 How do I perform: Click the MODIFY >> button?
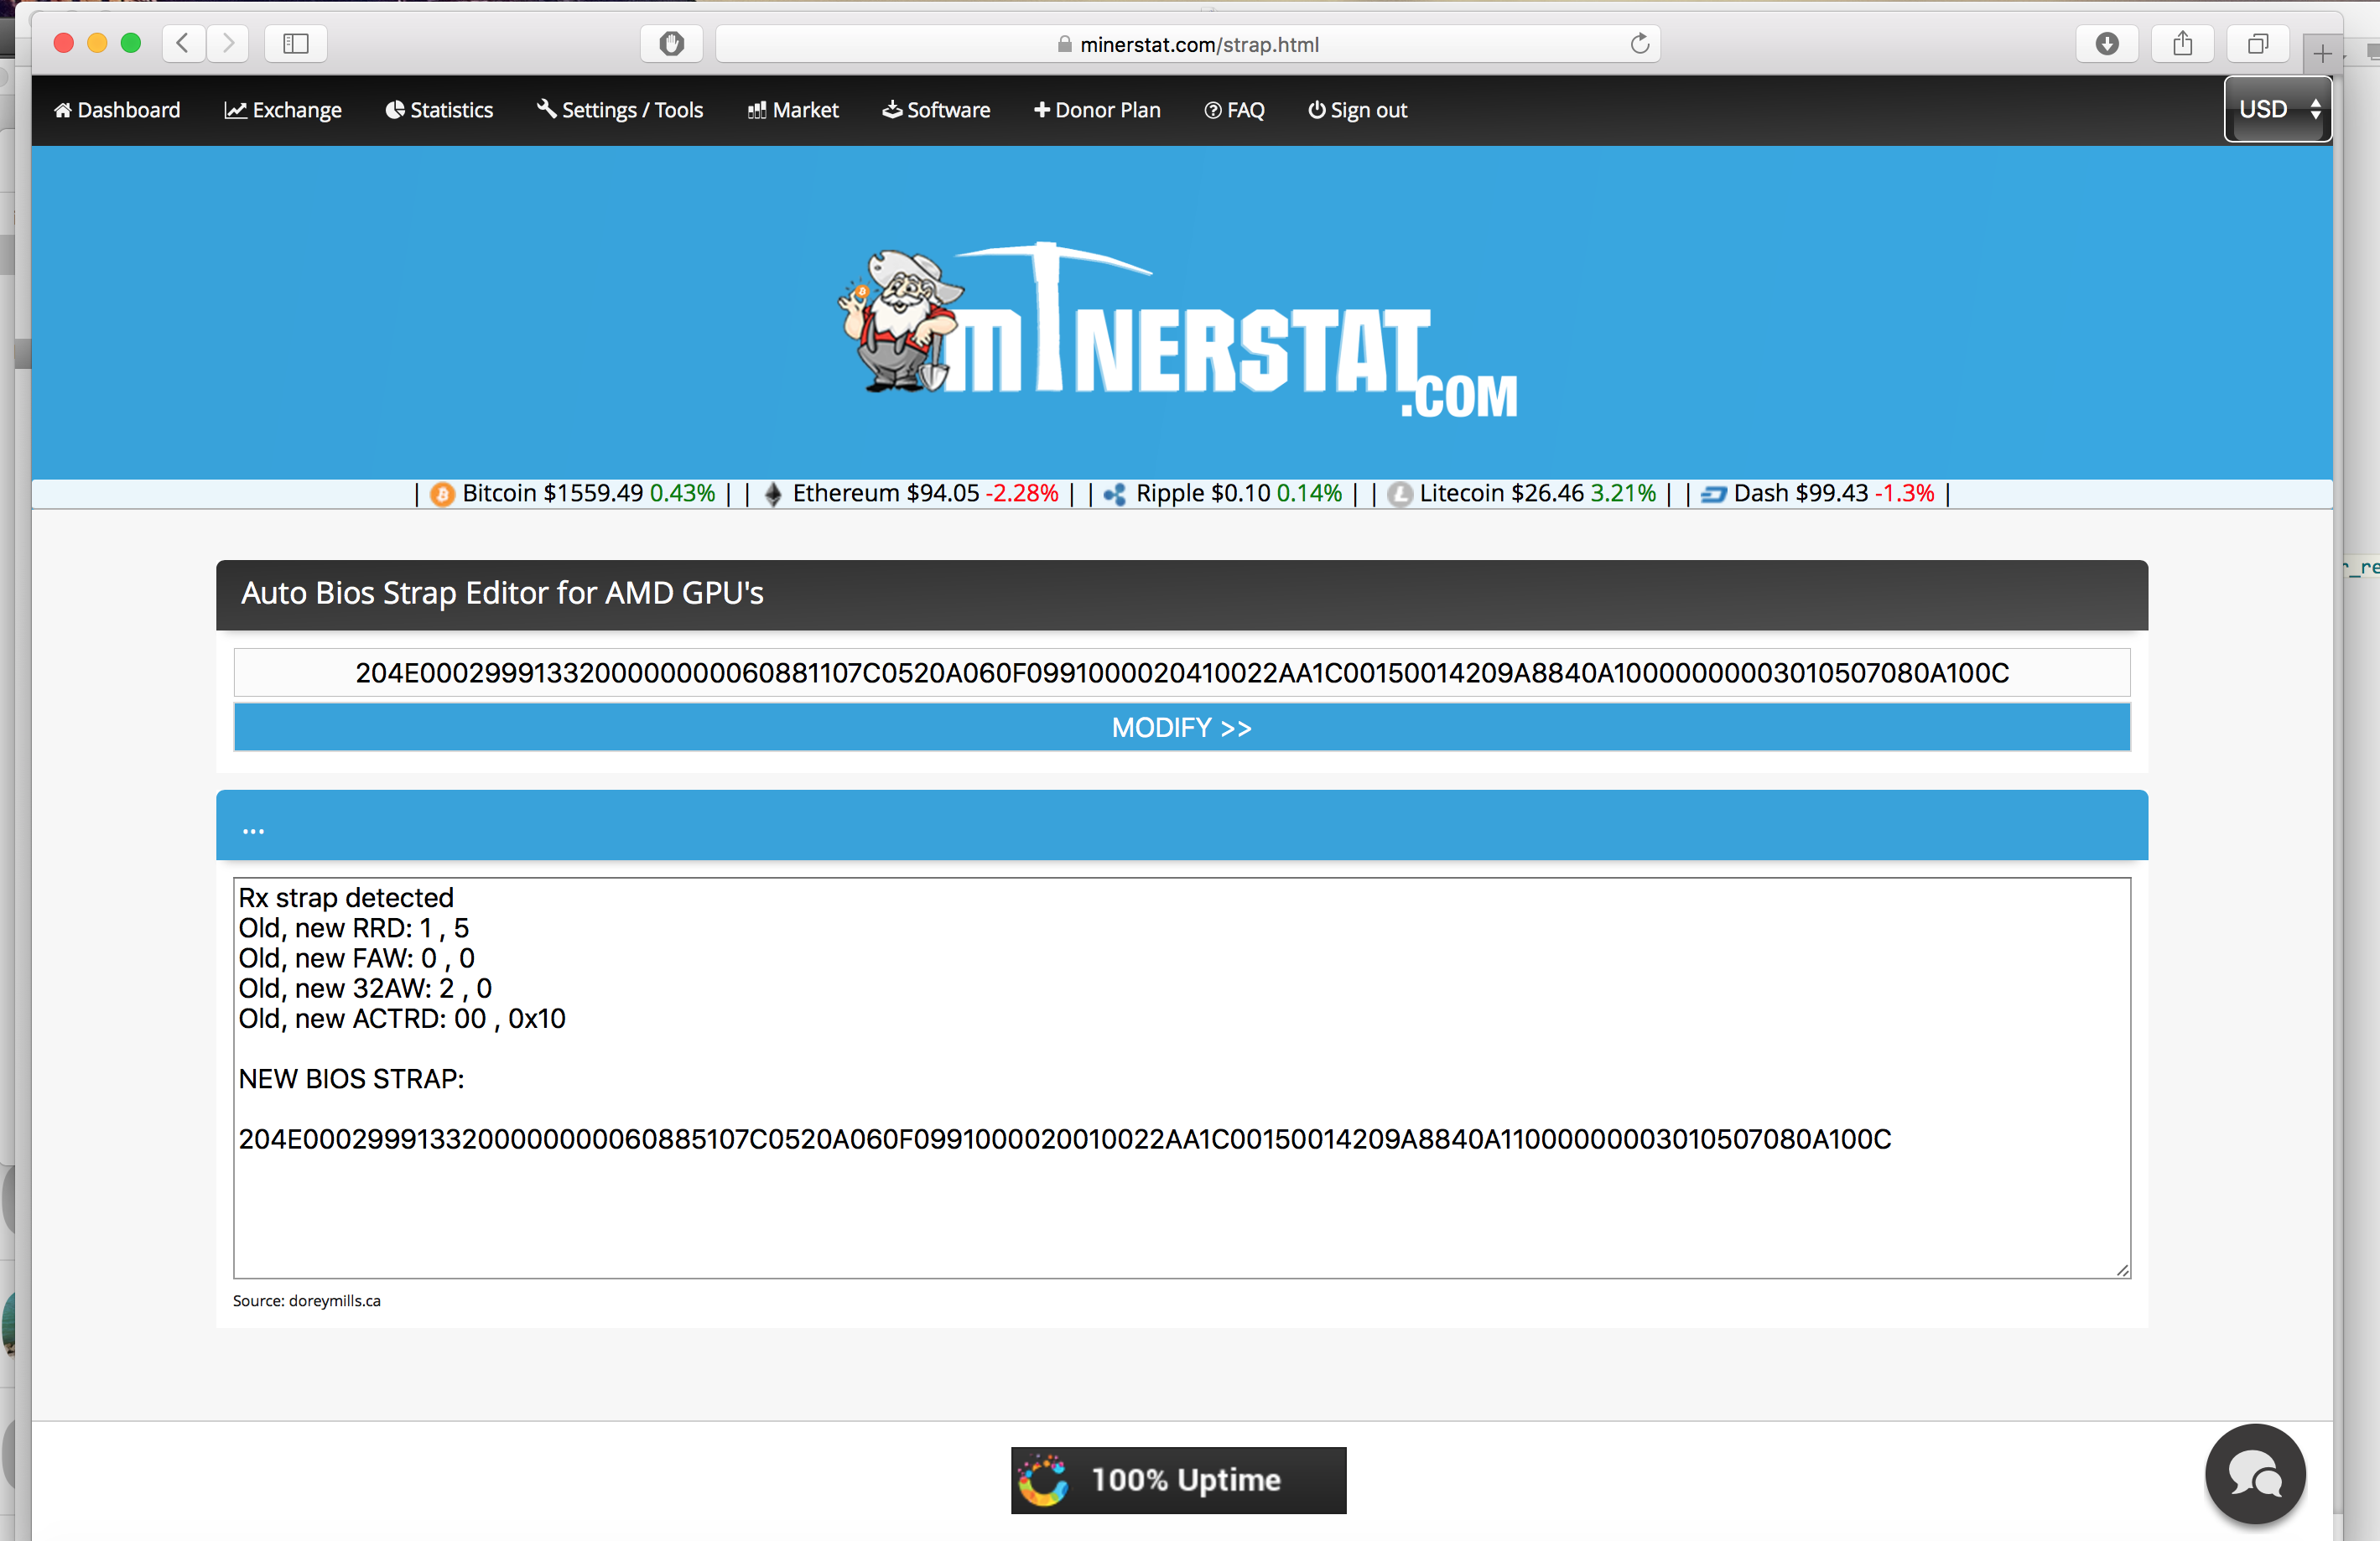tap(1181, 727)
